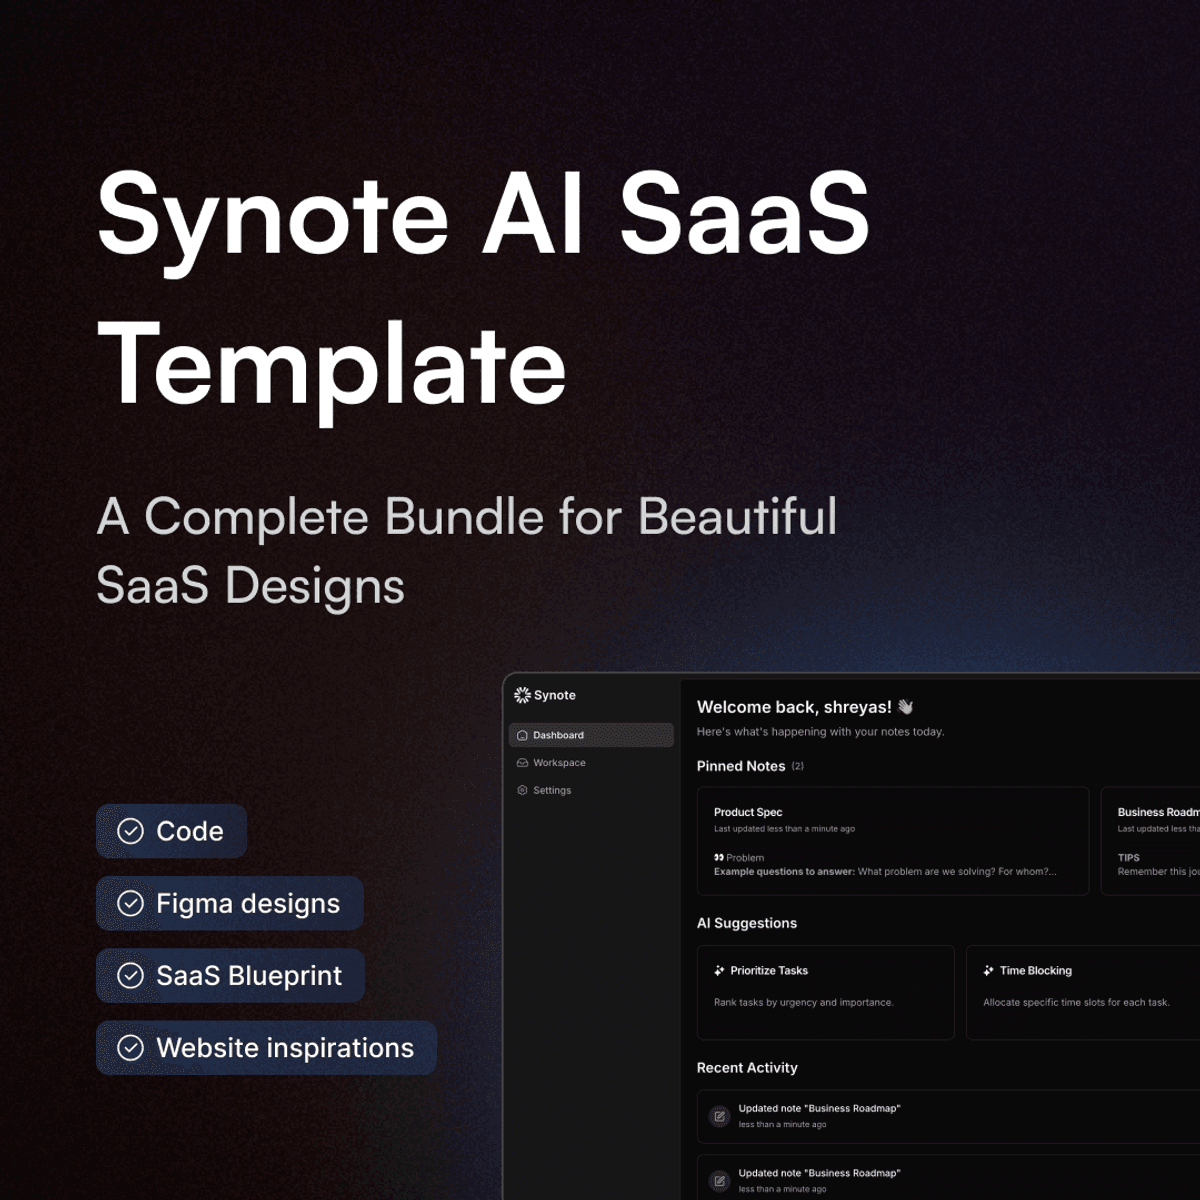This screenshot has height=1200, width=1200.
Task: Open the Settings sidebar item
Action: point(552,790)
